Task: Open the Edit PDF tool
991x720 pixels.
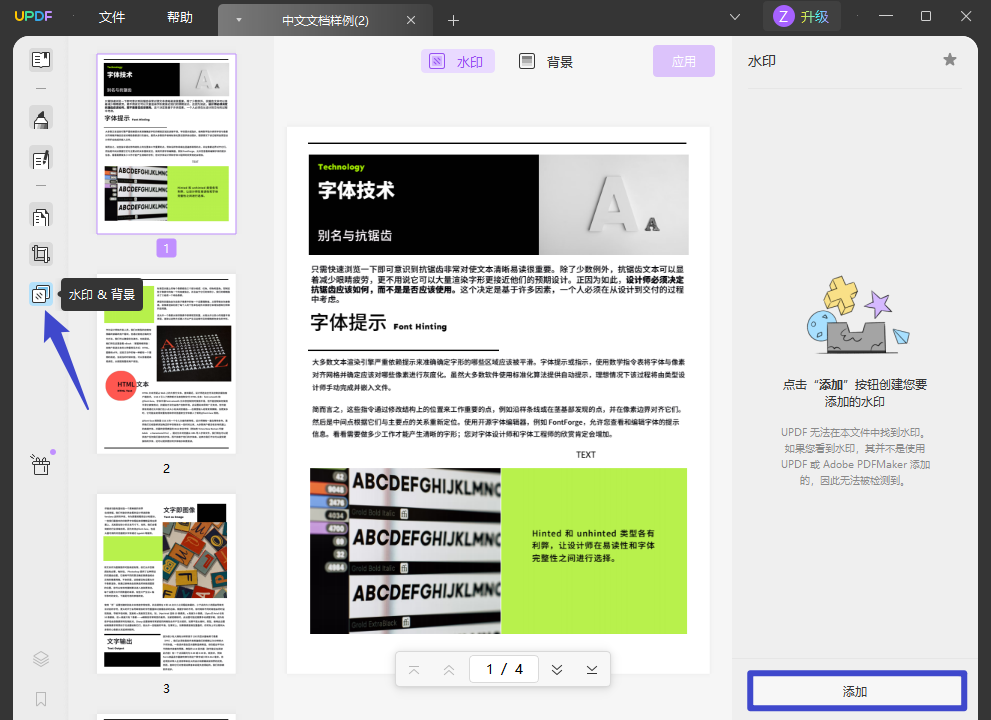Action: (41, 159)
